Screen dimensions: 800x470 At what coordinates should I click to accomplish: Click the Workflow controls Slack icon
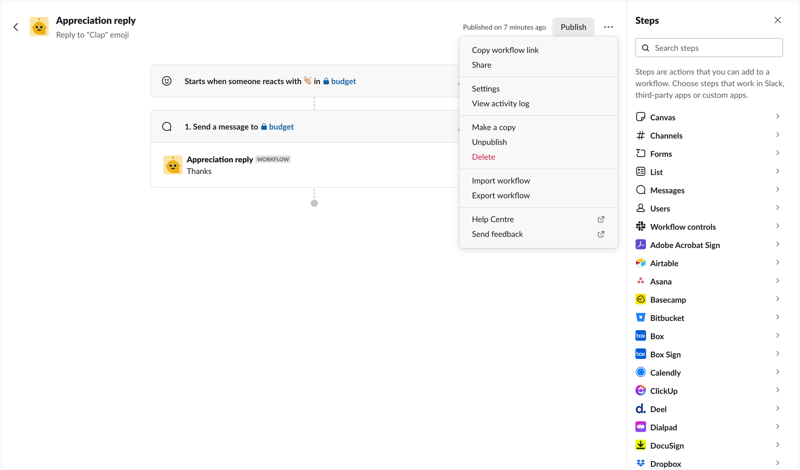(640, 226)
